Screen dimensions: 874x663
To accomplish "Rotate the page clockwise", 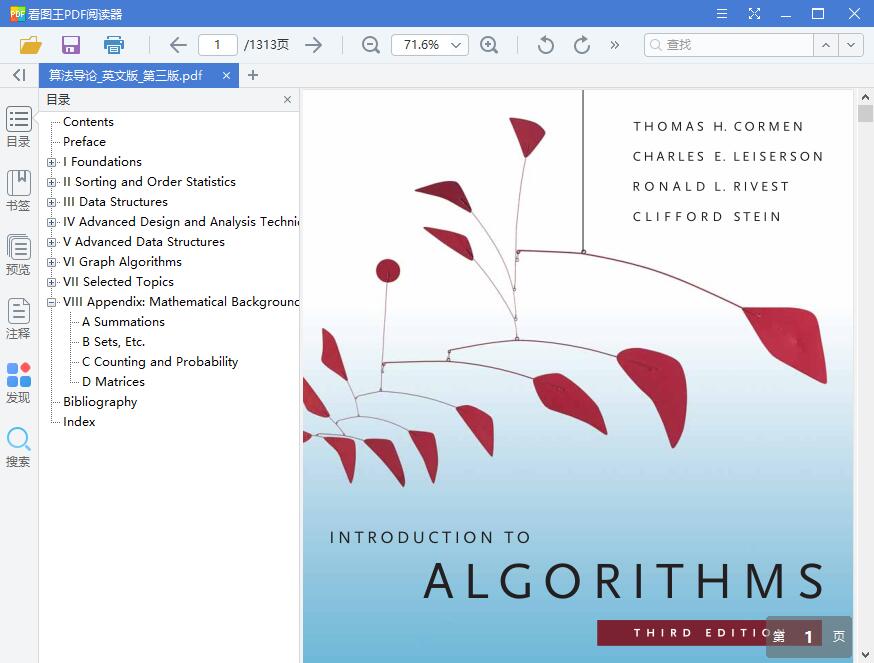I will point(582,45).
